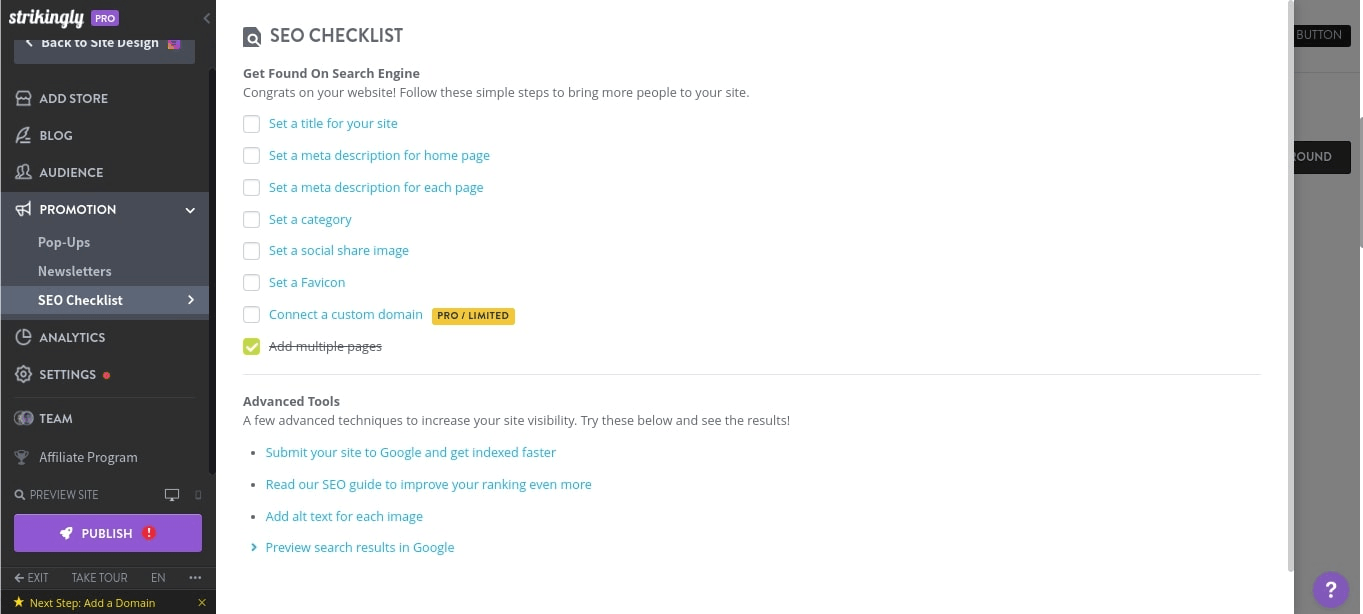
Task: Open the Audience panel
Action: pos(70,172)
